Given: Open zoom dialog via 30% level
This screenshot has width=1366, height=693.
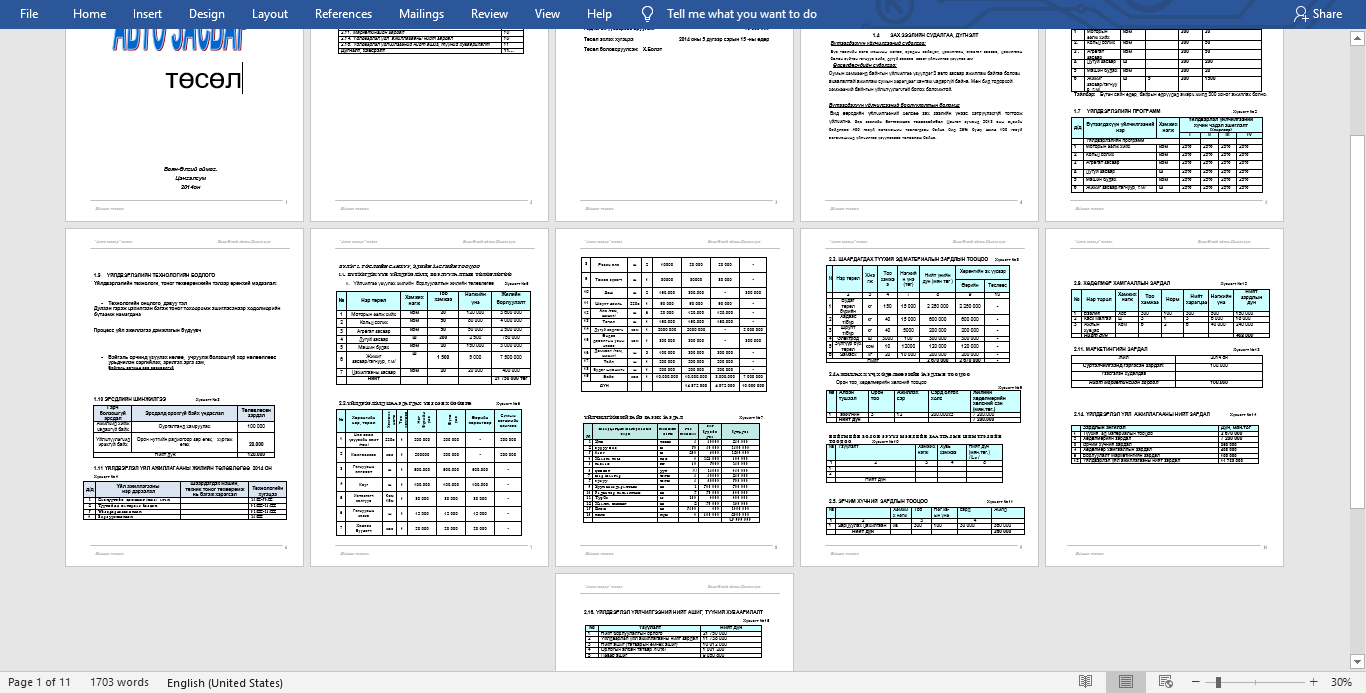Looking at the screenshot, I should click(1341, 683).
